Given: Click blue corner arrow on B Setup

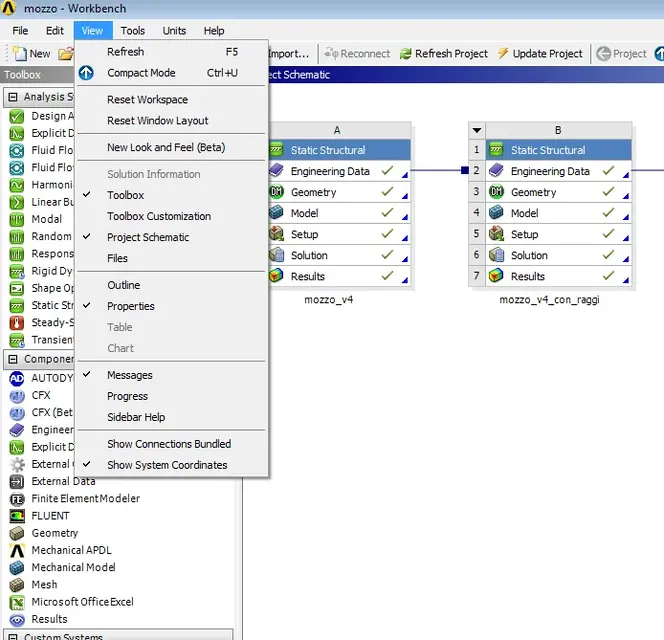Looking at the screenshot, I should point(626,238).
